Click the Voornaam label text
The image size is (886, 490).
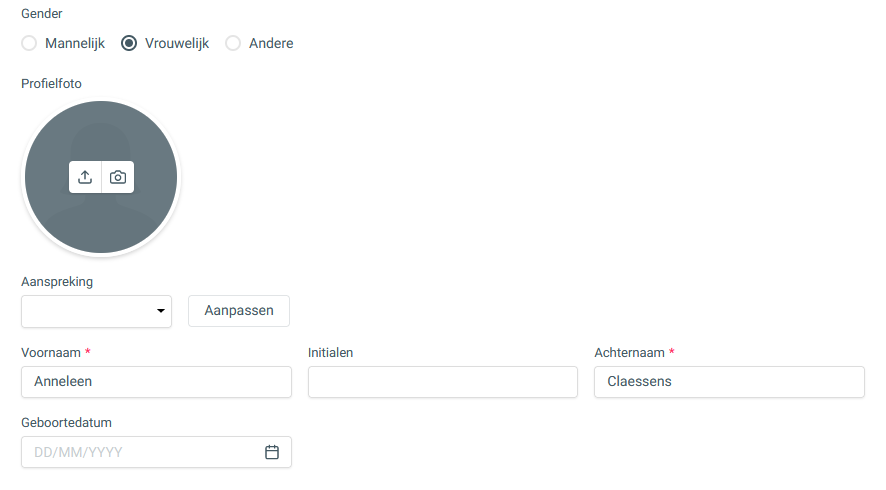pyautogui.click(x=51, y=353)
